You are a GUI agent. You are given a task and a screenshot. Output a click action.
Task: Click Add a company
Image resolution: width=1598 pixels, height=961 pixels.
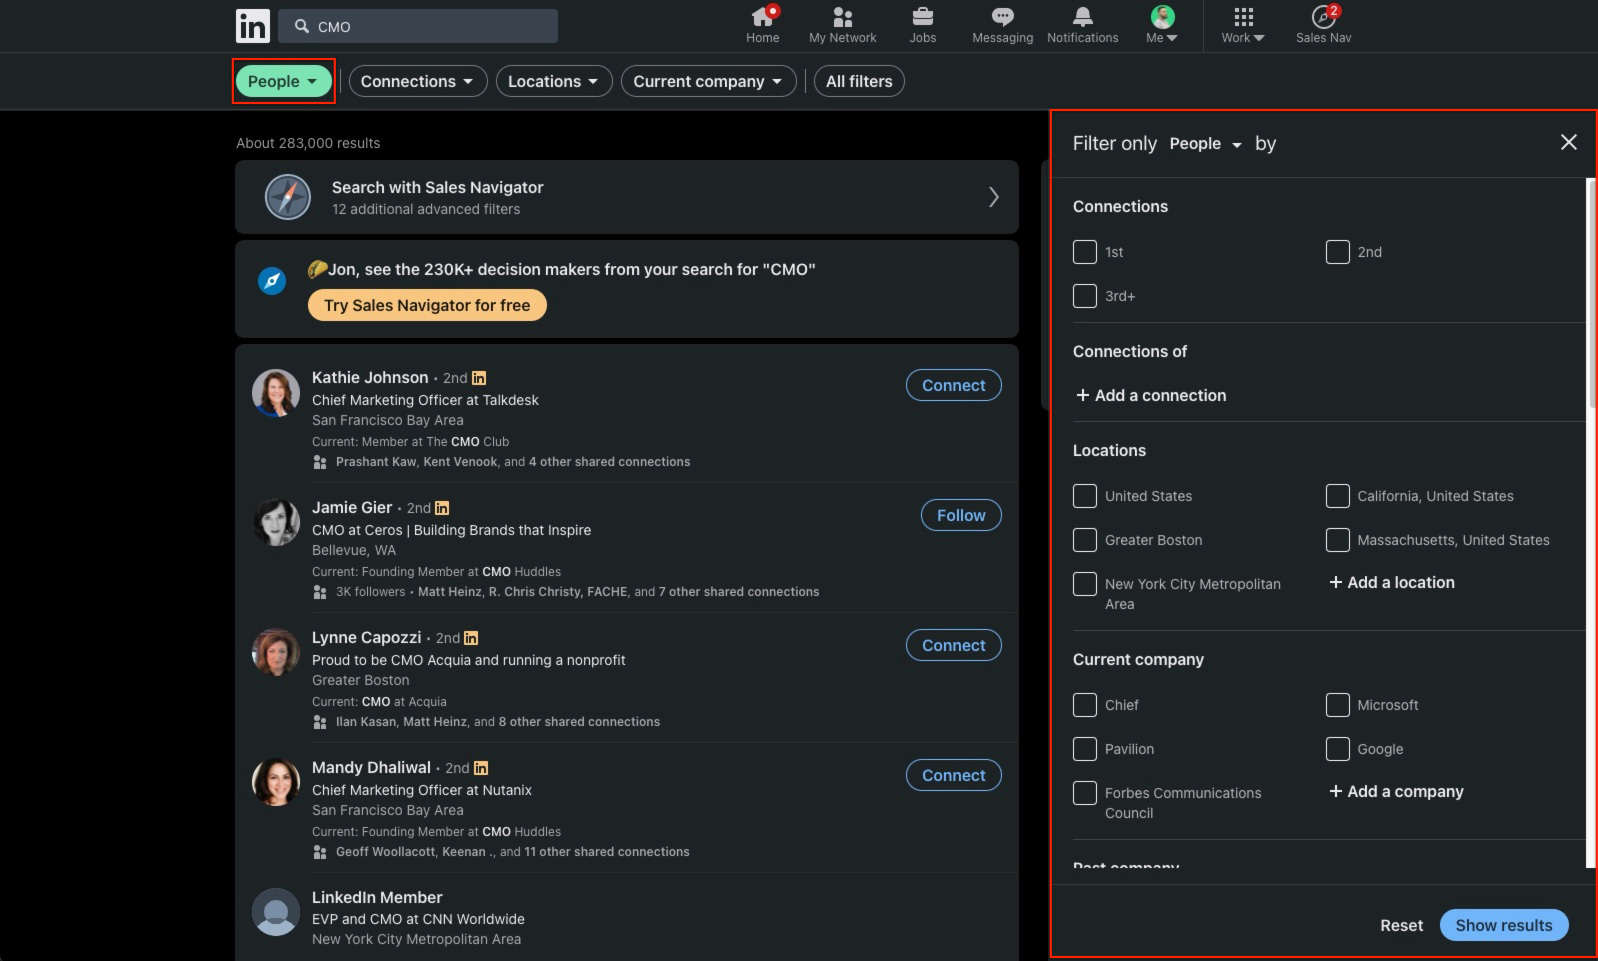point(1396,791)
